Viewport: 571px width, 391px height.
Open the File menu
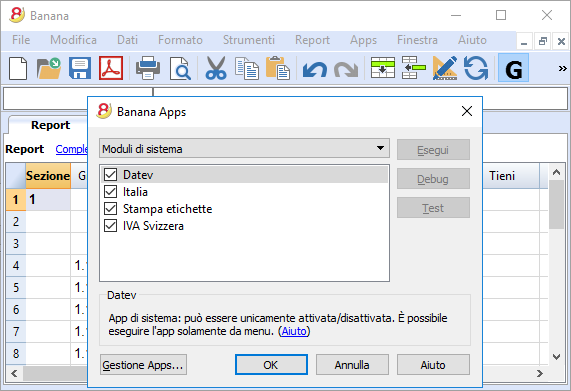pos(21,40)
